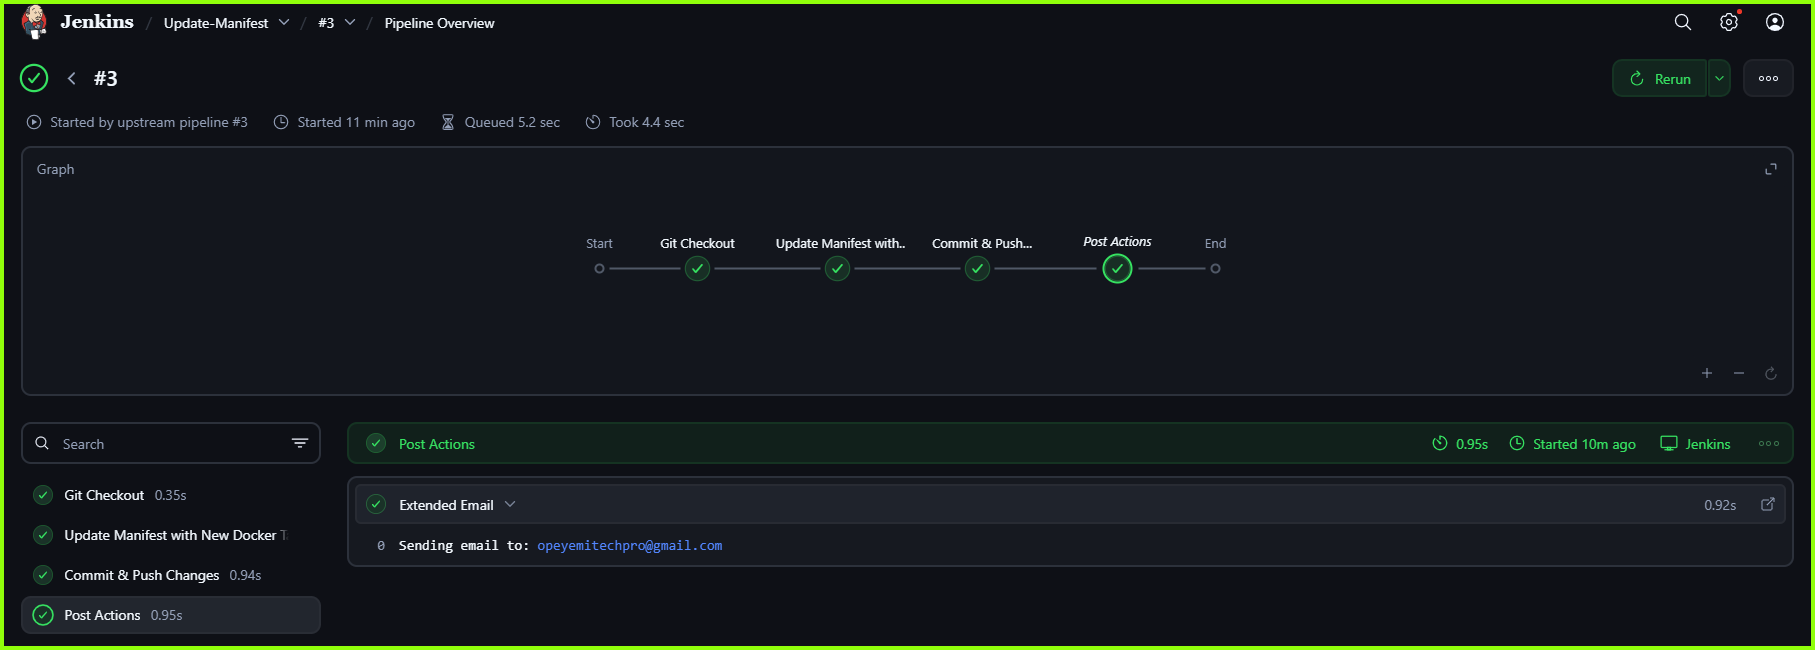
Task: Select Update Manifest with New Docker stage
Action: pos(171,535)
